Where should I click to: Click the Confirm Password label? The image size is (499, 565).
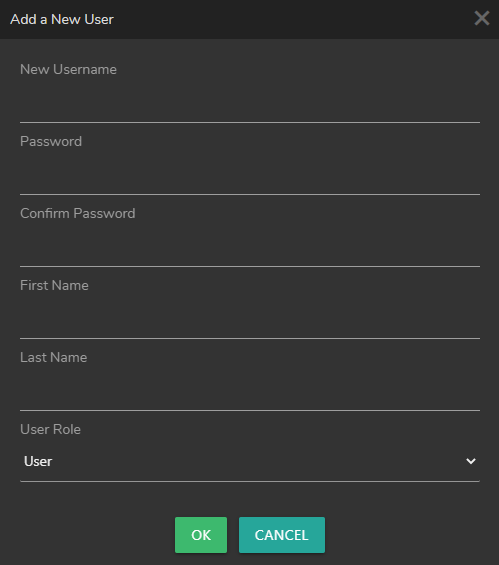[78, 213]
